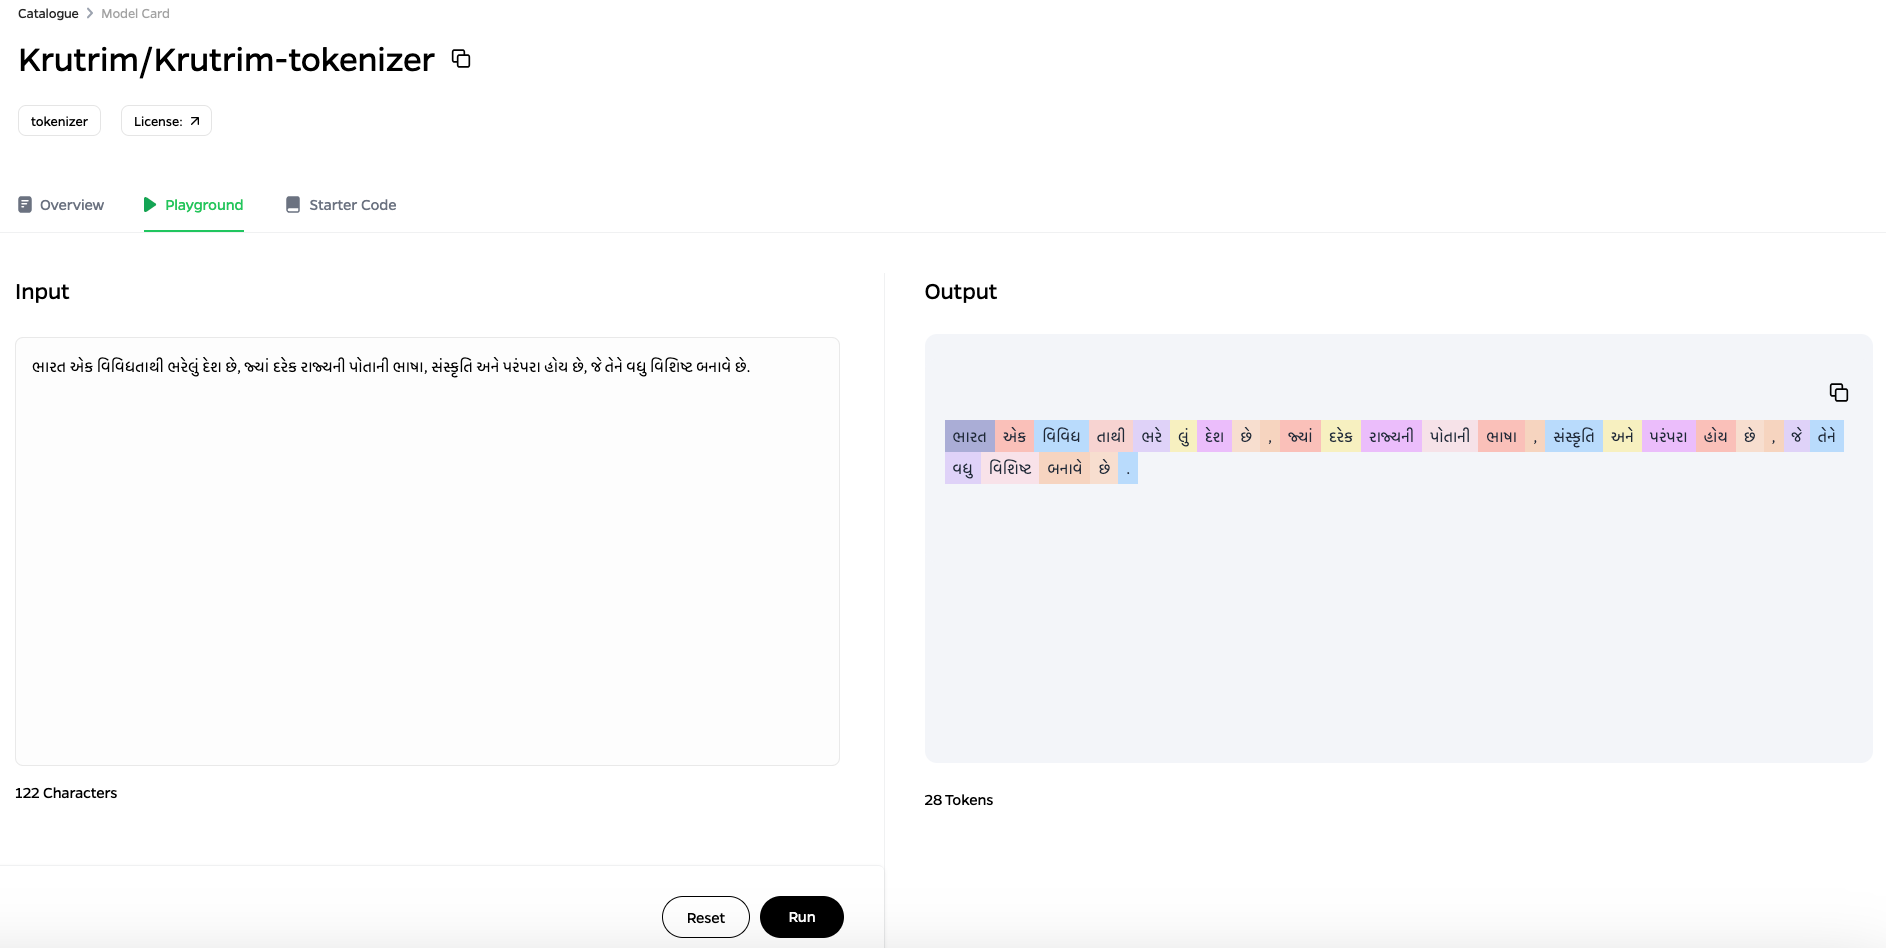Select the 'દરેક' token in Output
Screen dimensions: 1886x948
1341,436
